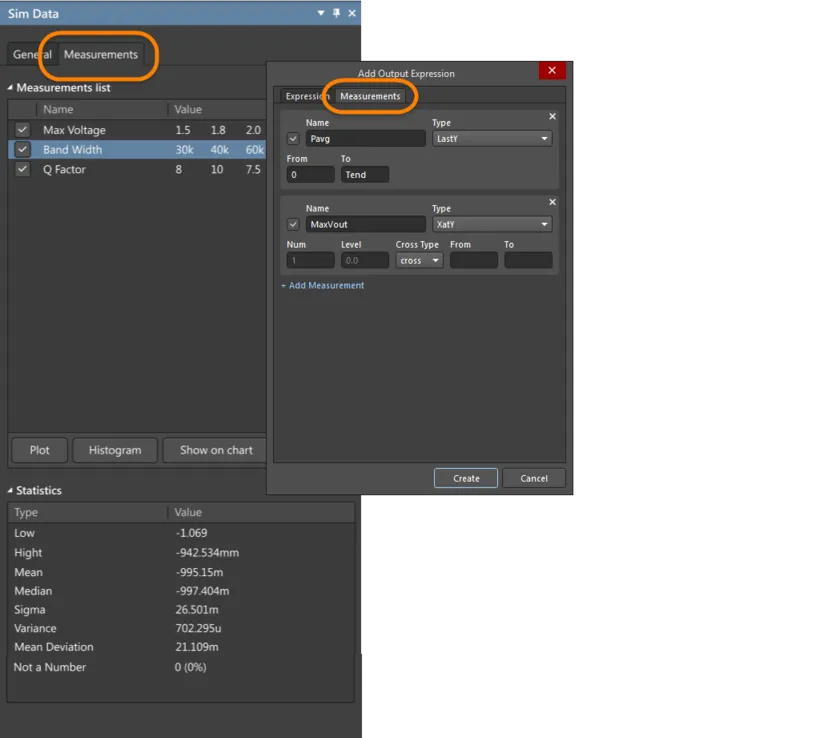Click the Hight value -942.534mm
The width and height of the screenshot is (840, 738).
(x=207, y=552)
